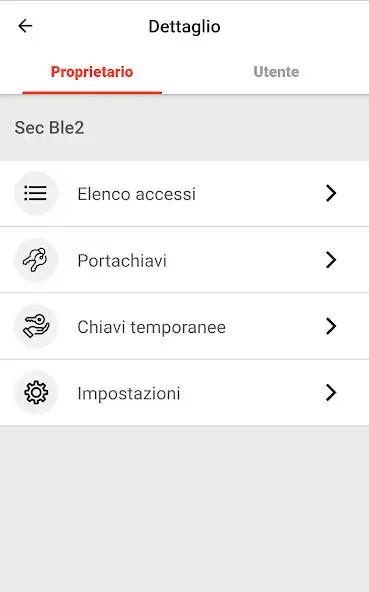This screenshot has width=369, height=592.
Task: Click the gray header band beside Sec Ble2
Action: pos(227,128)
